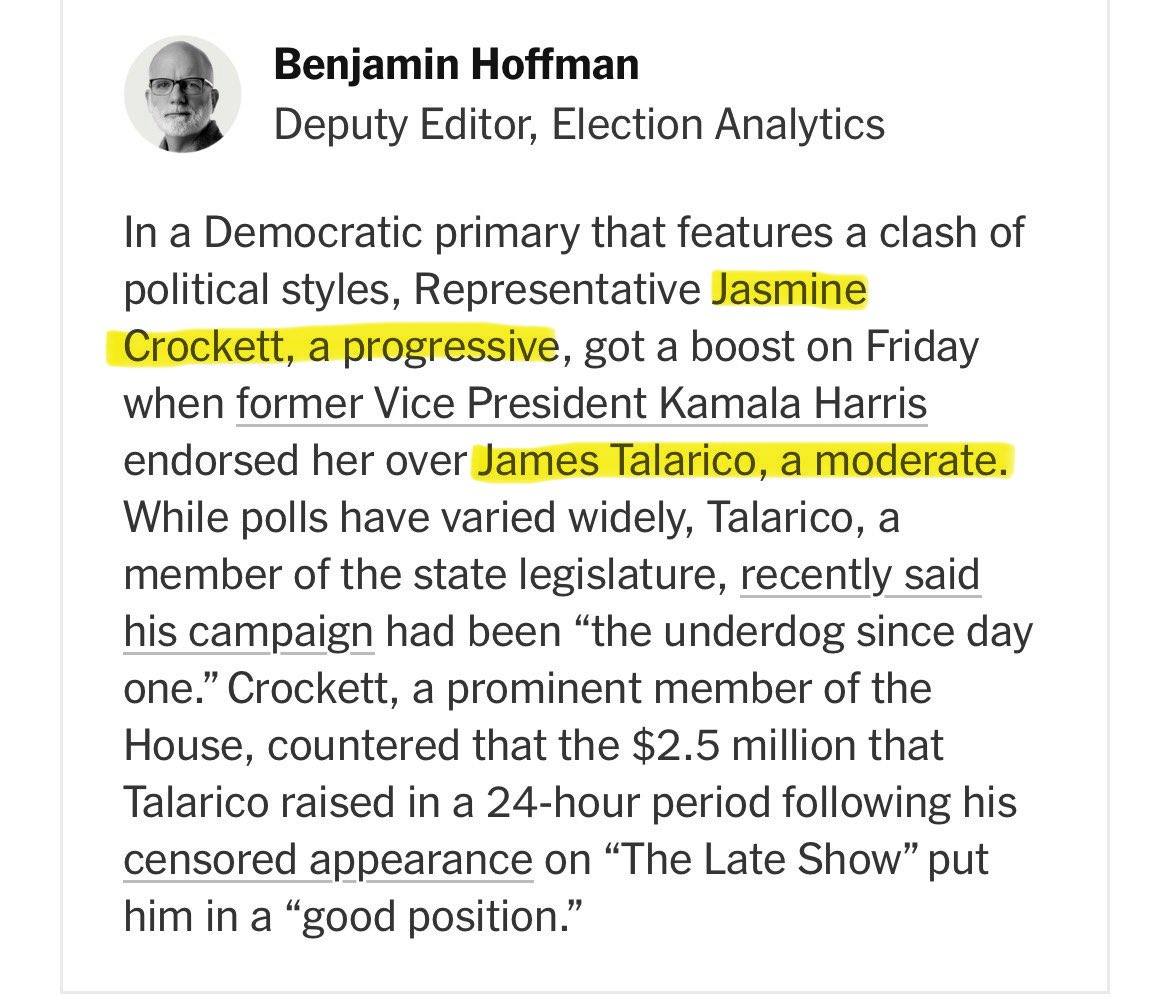
Task: Follow the "recently said" underlined link
Action: (859, 576)
